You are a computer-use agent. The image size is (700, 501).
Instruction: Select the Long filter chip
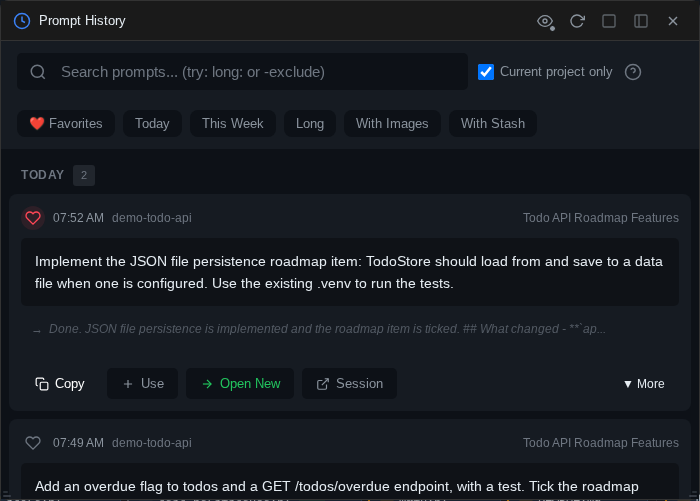[310, 123]
